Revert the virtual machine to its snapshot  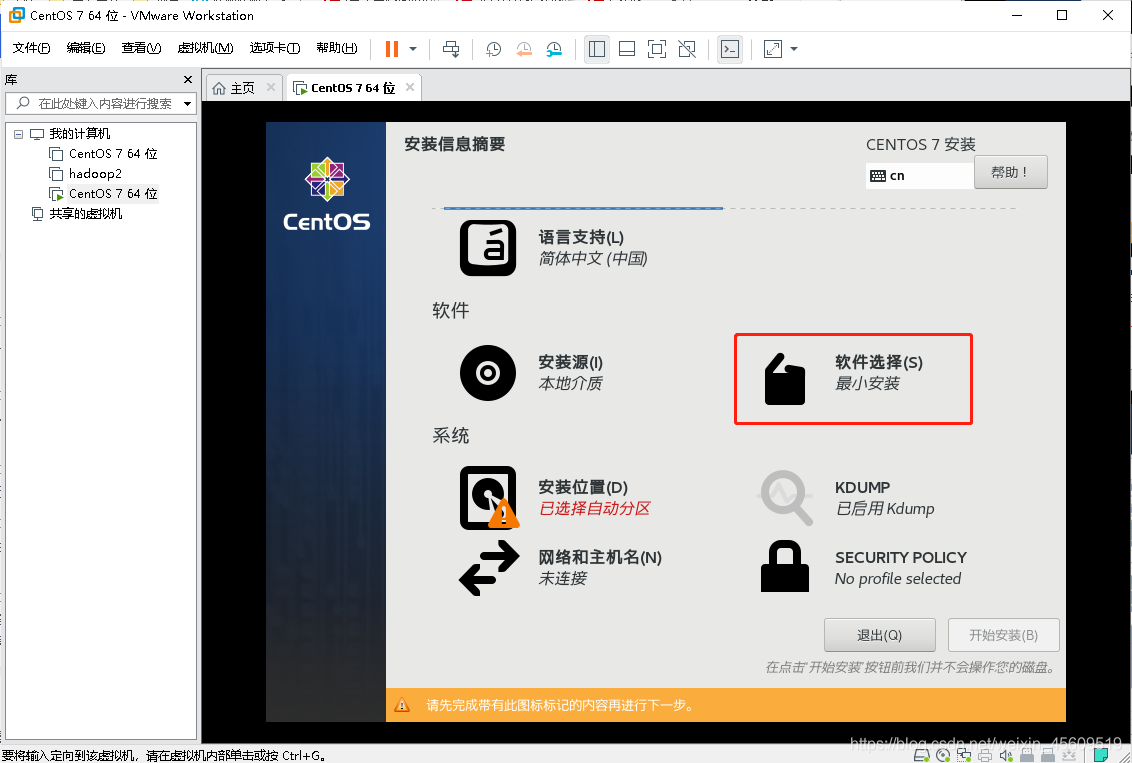[x=523, y=48]
